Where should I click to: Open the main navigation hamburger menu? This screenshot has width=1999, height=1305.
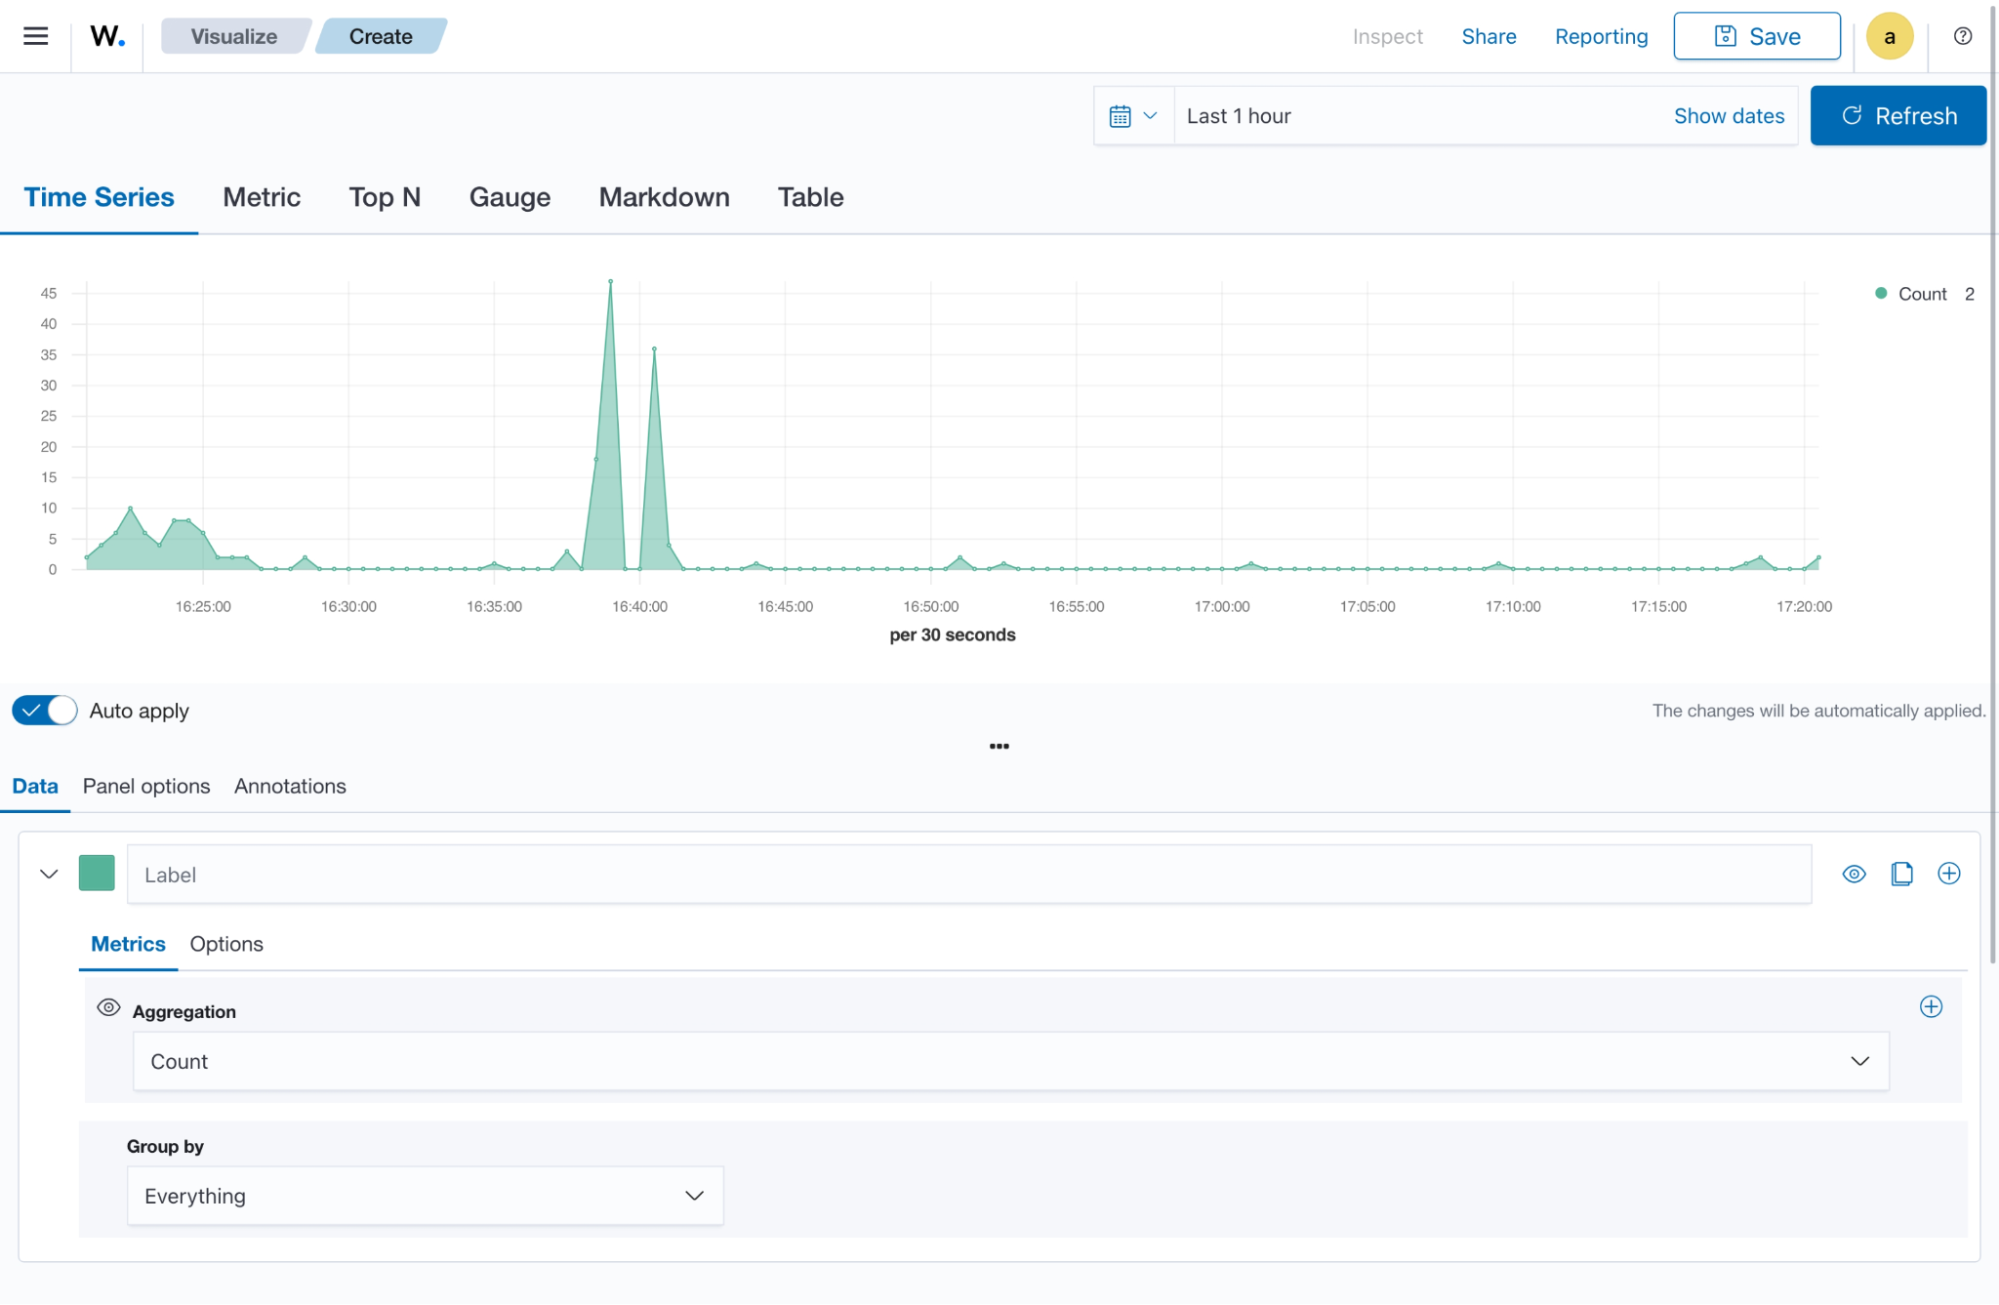[x=34, y=35]
